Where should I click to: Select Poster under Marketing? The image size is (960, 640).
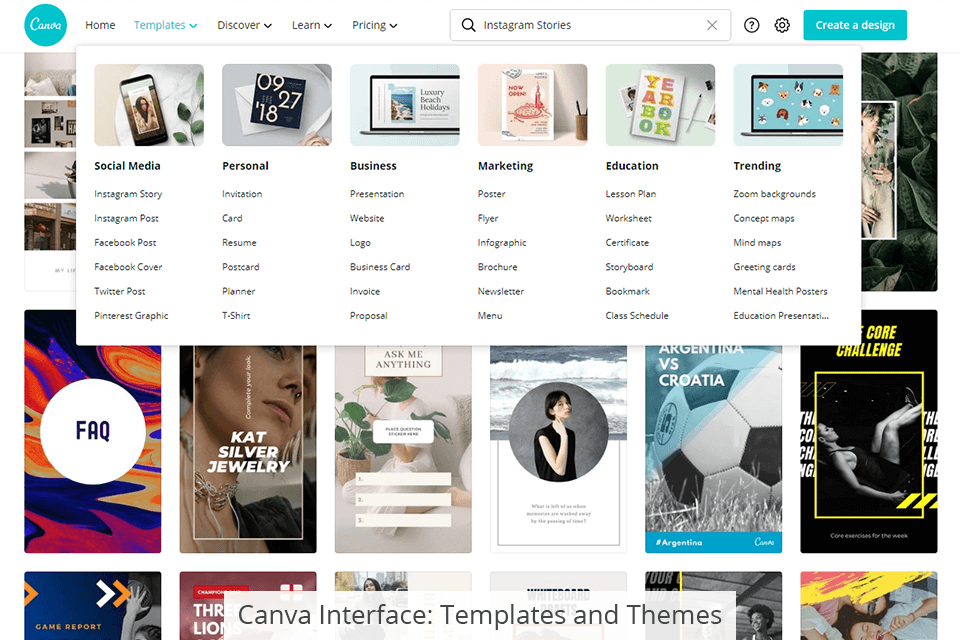coord(492,194)
